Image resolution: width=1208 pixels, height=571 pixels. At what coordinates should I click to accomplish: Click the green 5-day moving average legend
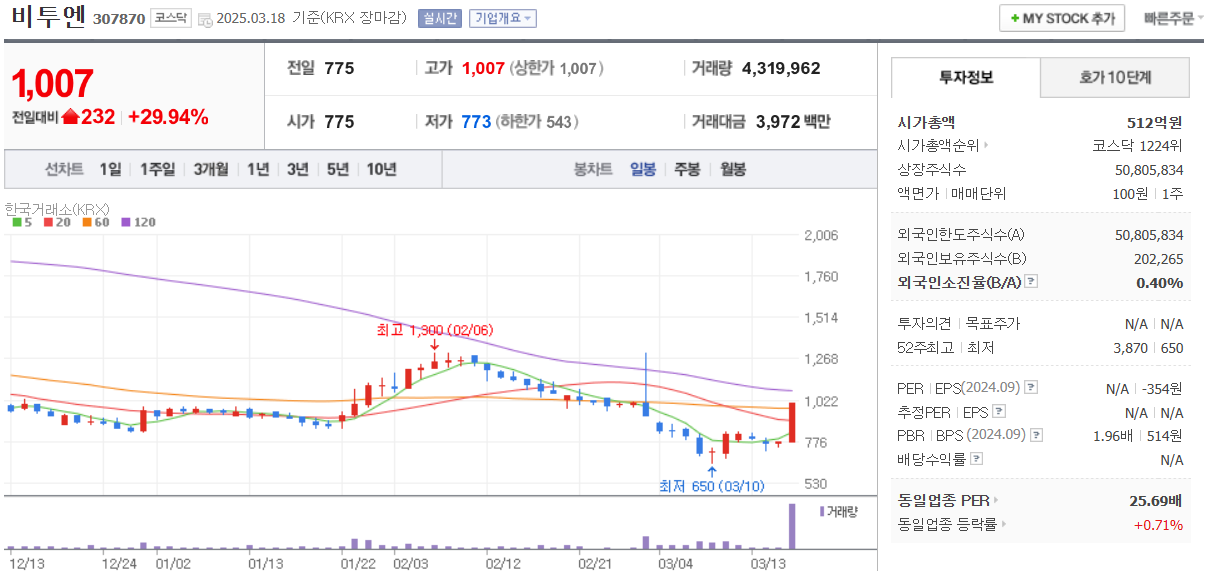tap(21, 222)
